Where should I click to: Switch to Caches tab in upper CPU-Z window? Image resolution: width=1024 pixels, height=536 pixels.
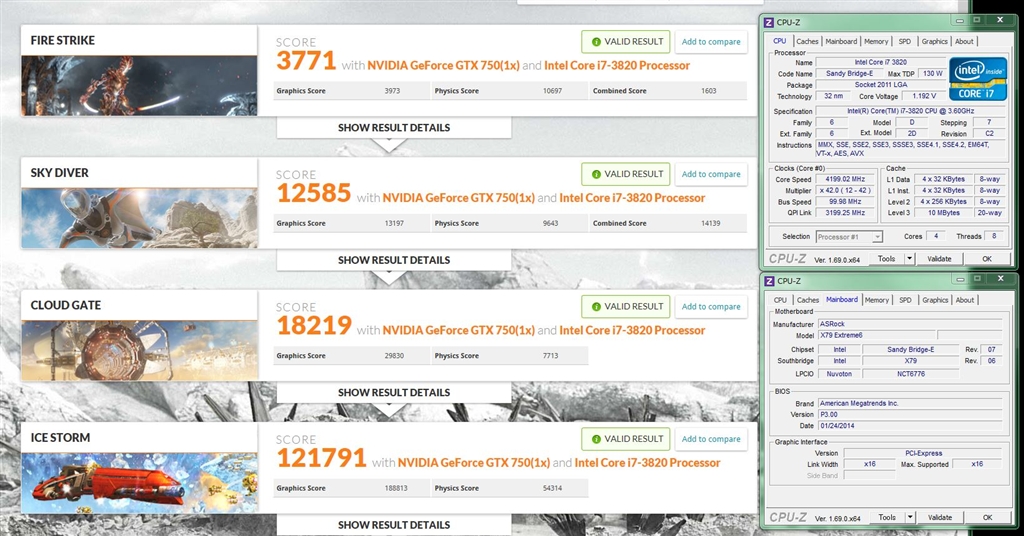[807, 41]
